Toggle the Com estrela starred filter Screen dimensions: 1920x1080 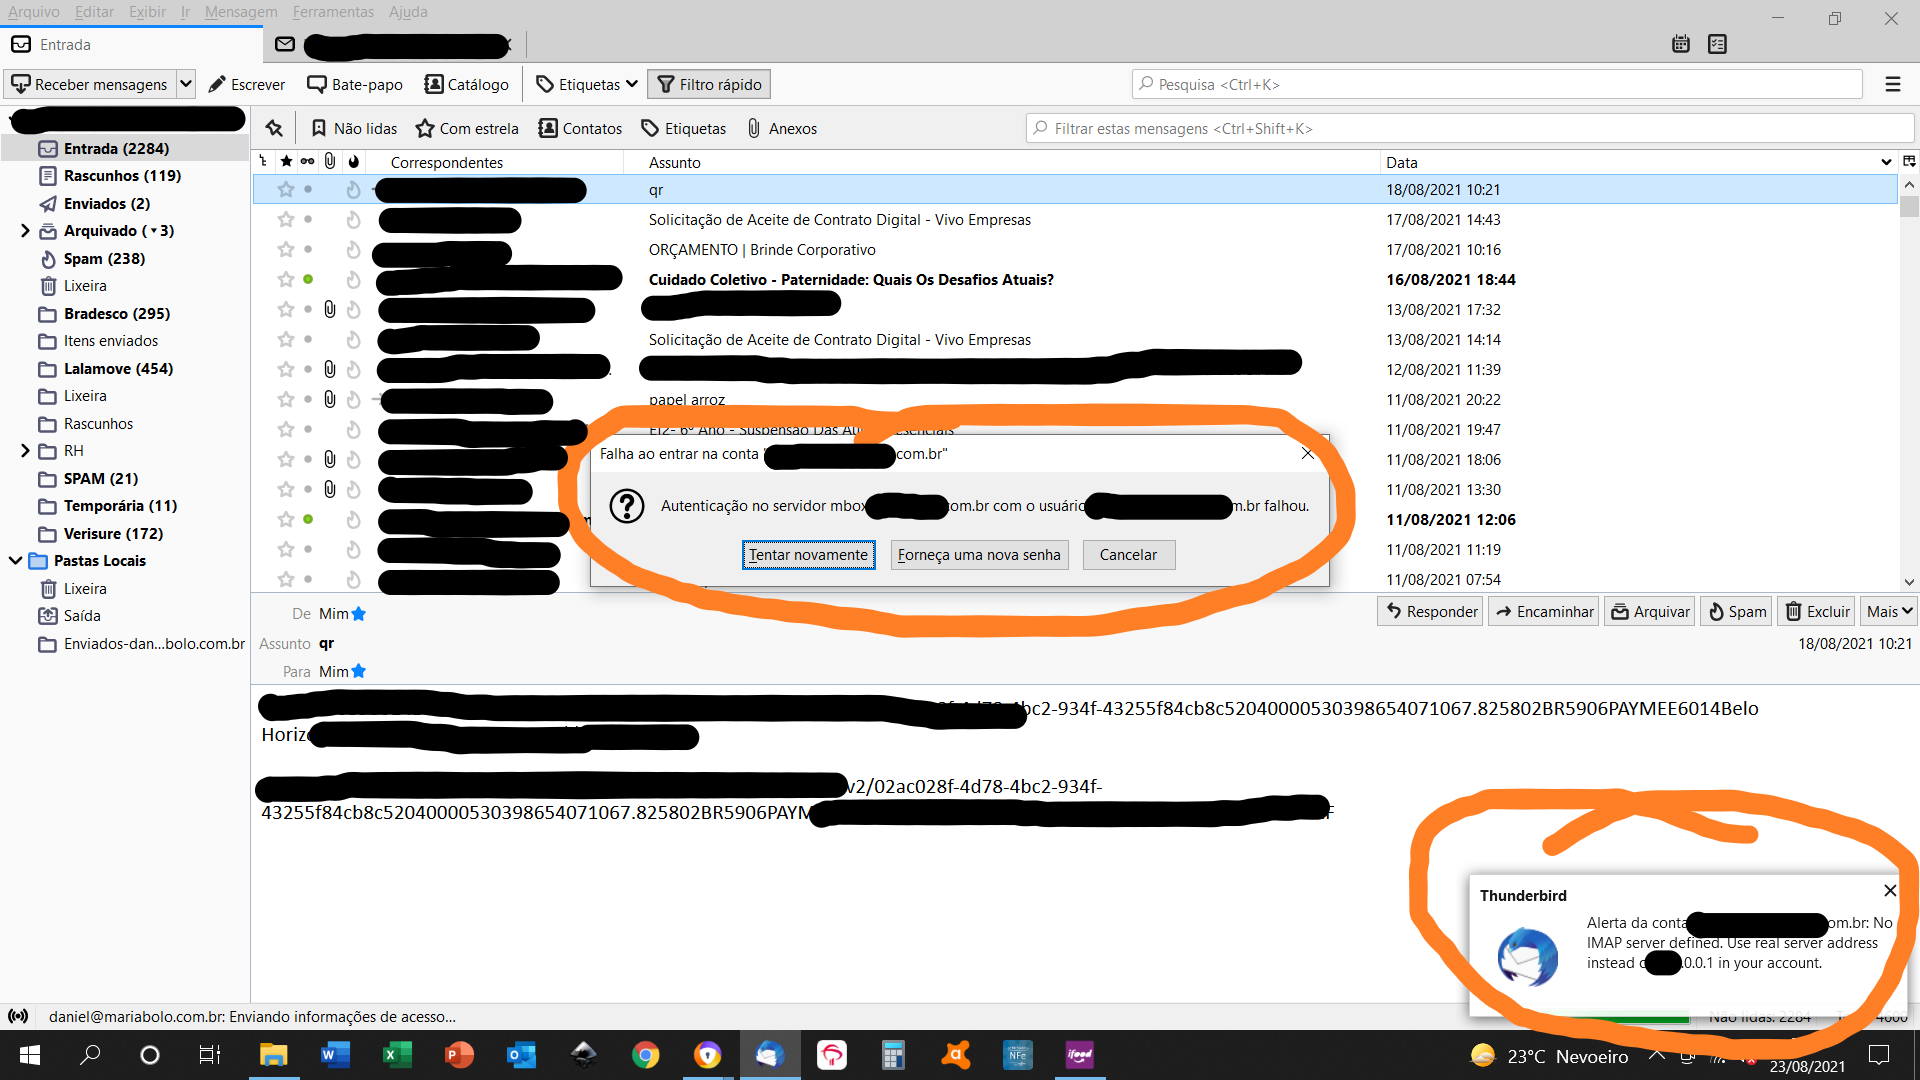click(467, 128)
